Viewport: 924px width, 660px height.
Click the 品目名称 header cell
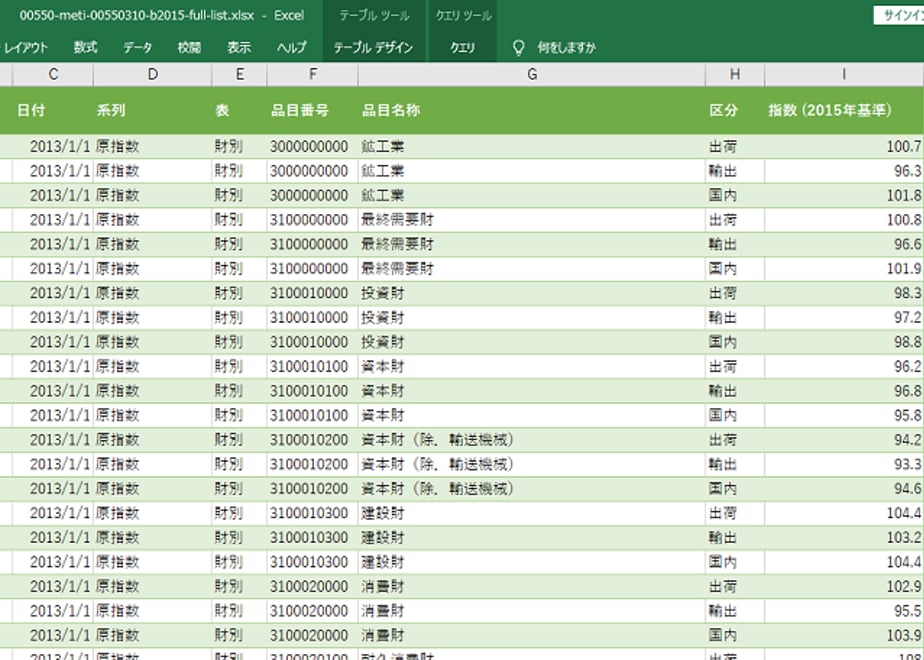(x=532, y=110)
